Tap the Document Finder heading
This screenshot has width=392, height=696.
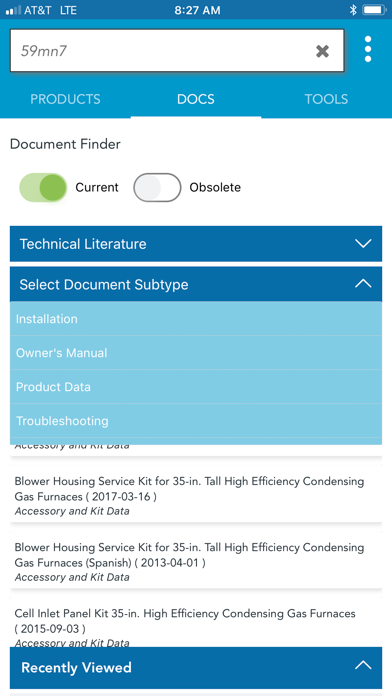point(65,144)
